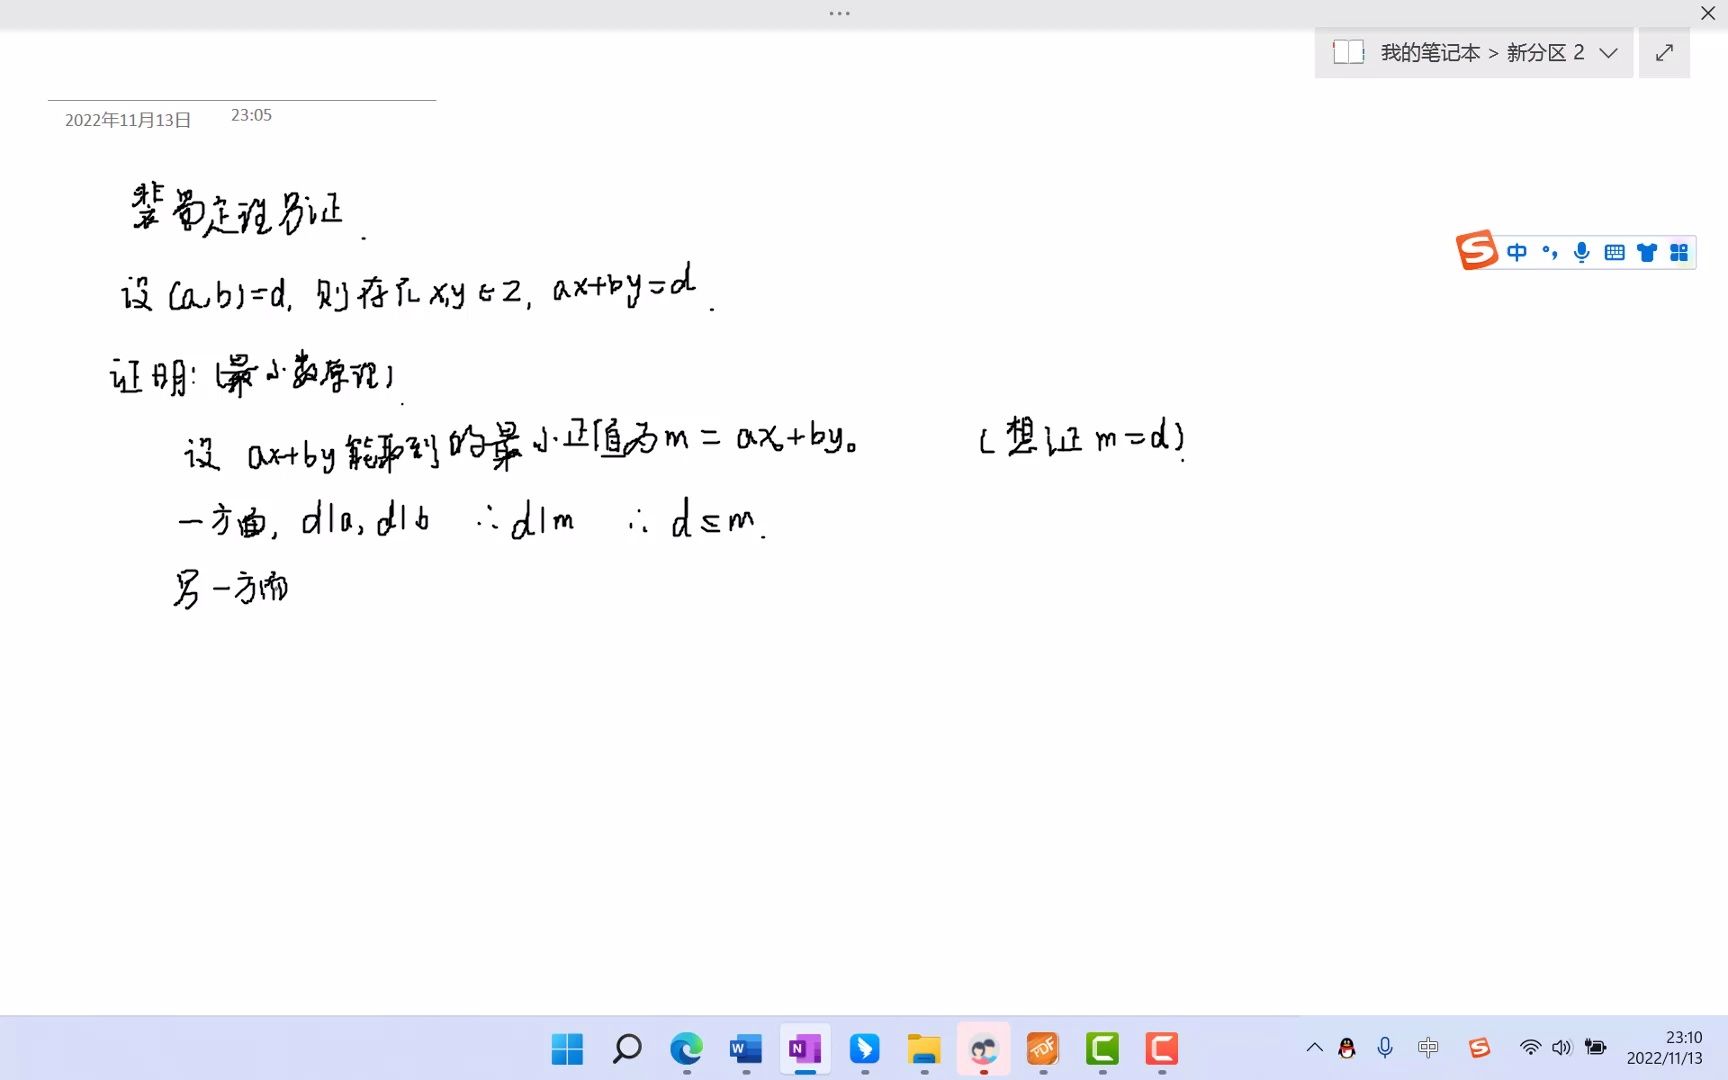Image resolution: width=1728 pixels, height=1080 pixels.
Task: Click the Sogou tray icon
Action: point(1480,1048)
